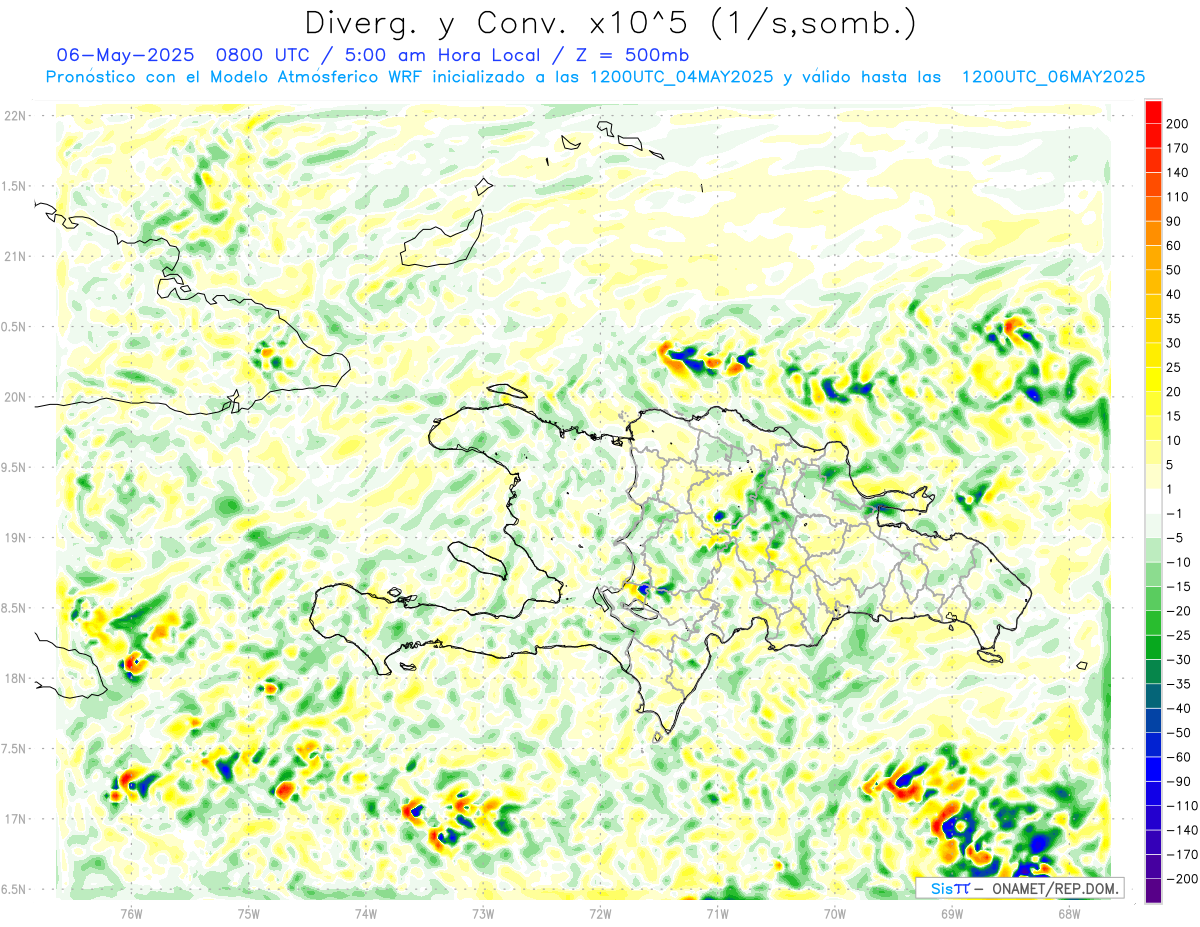Click the "-1" colorbar value
Viewport: 1200px width, 927px height.
click(x=1176, y=514)
